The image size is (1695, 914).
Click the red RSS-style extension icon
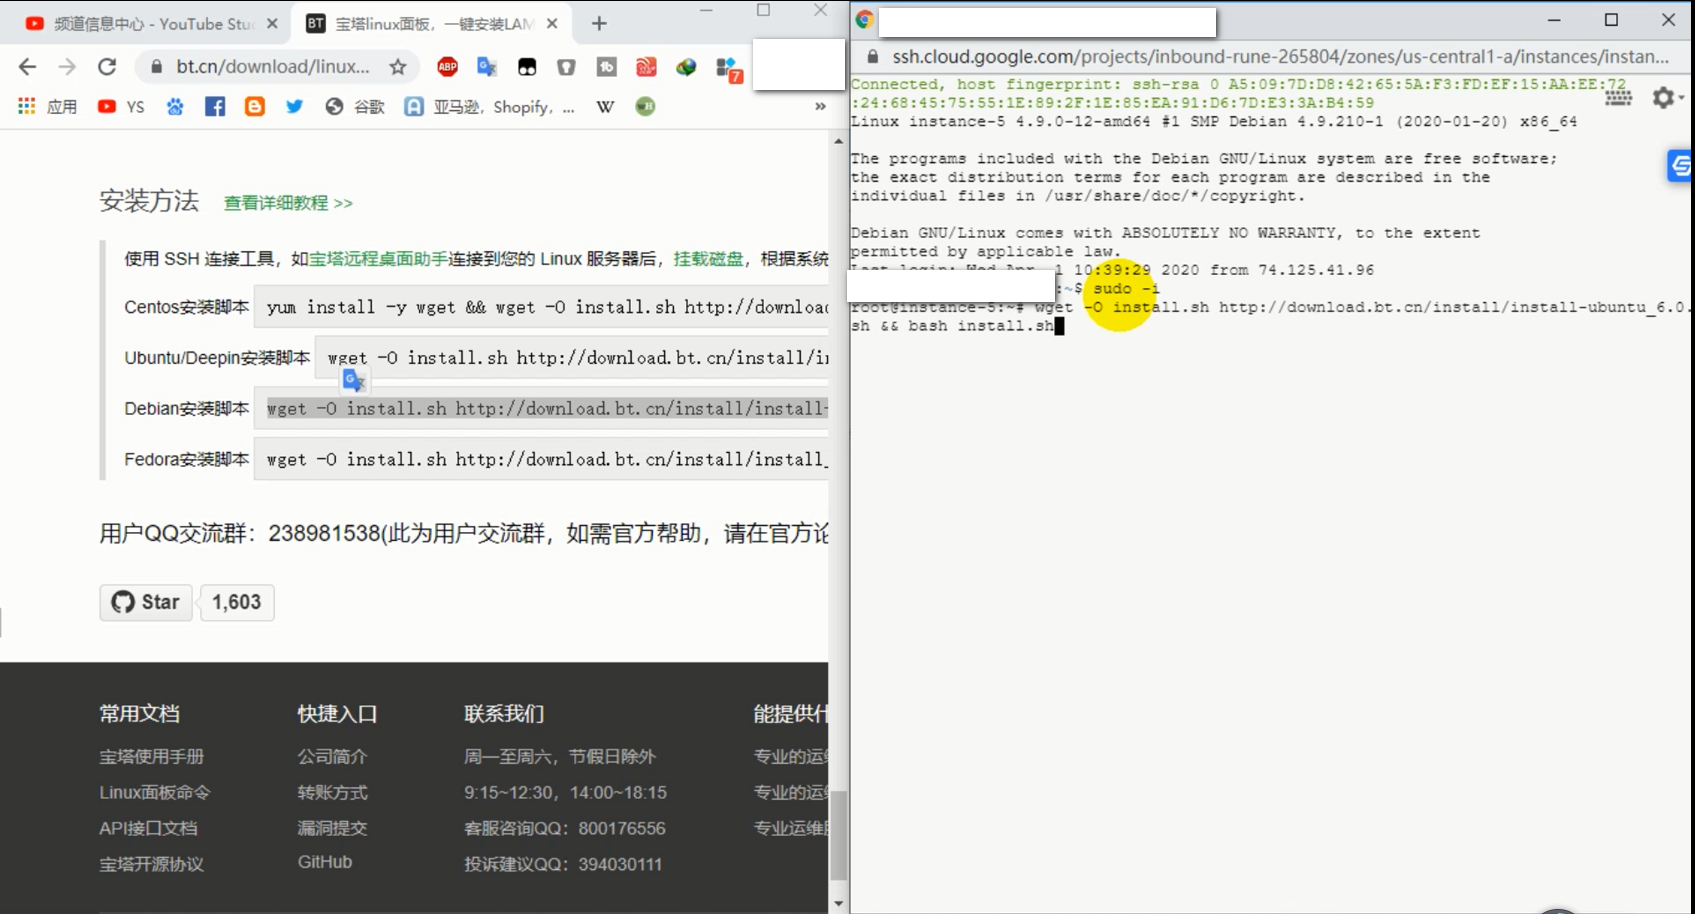click(646, 67)
